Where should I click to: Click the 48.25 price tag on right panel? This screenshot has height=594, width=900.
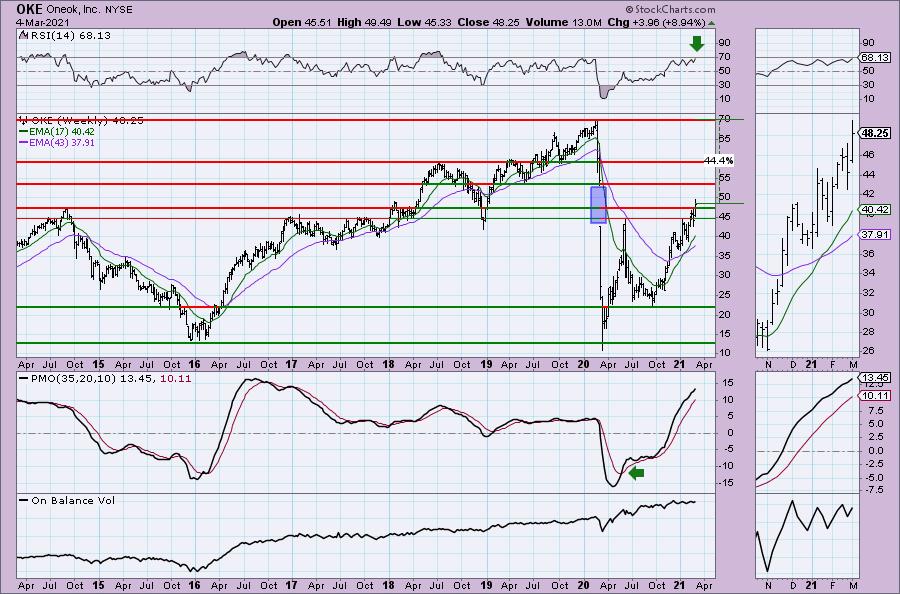coord(876,133)
